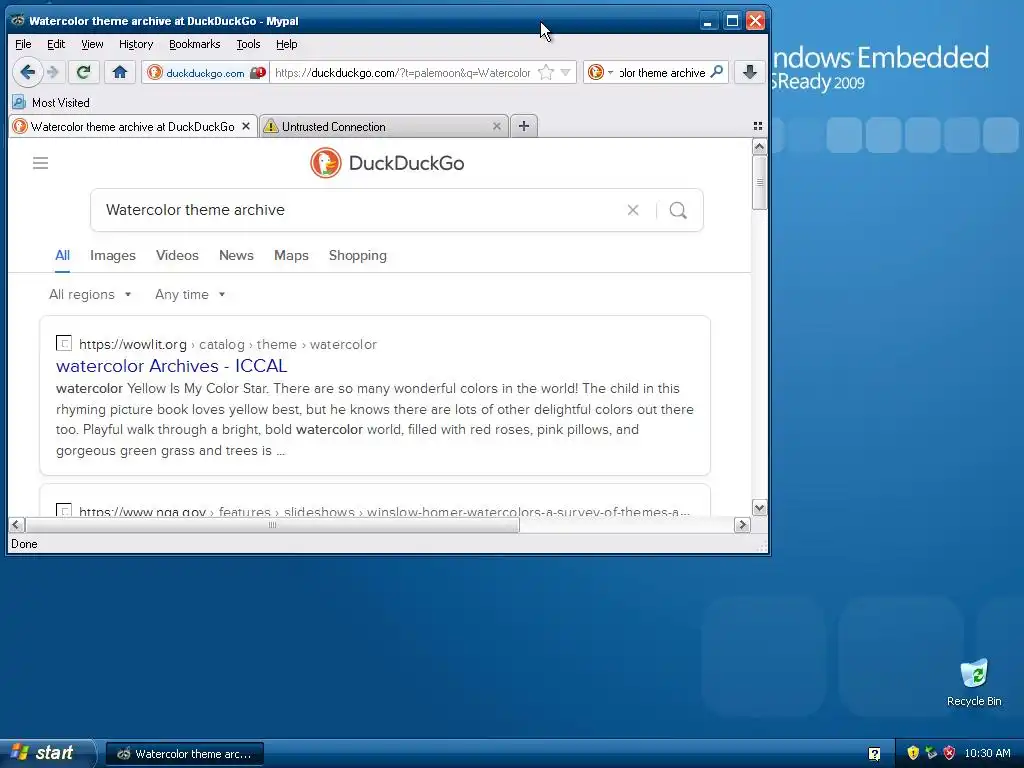Viewport: 1024px width, 768px height.
Task: Maximize the Mypal browser window
Action: click(x=732, y=21)
